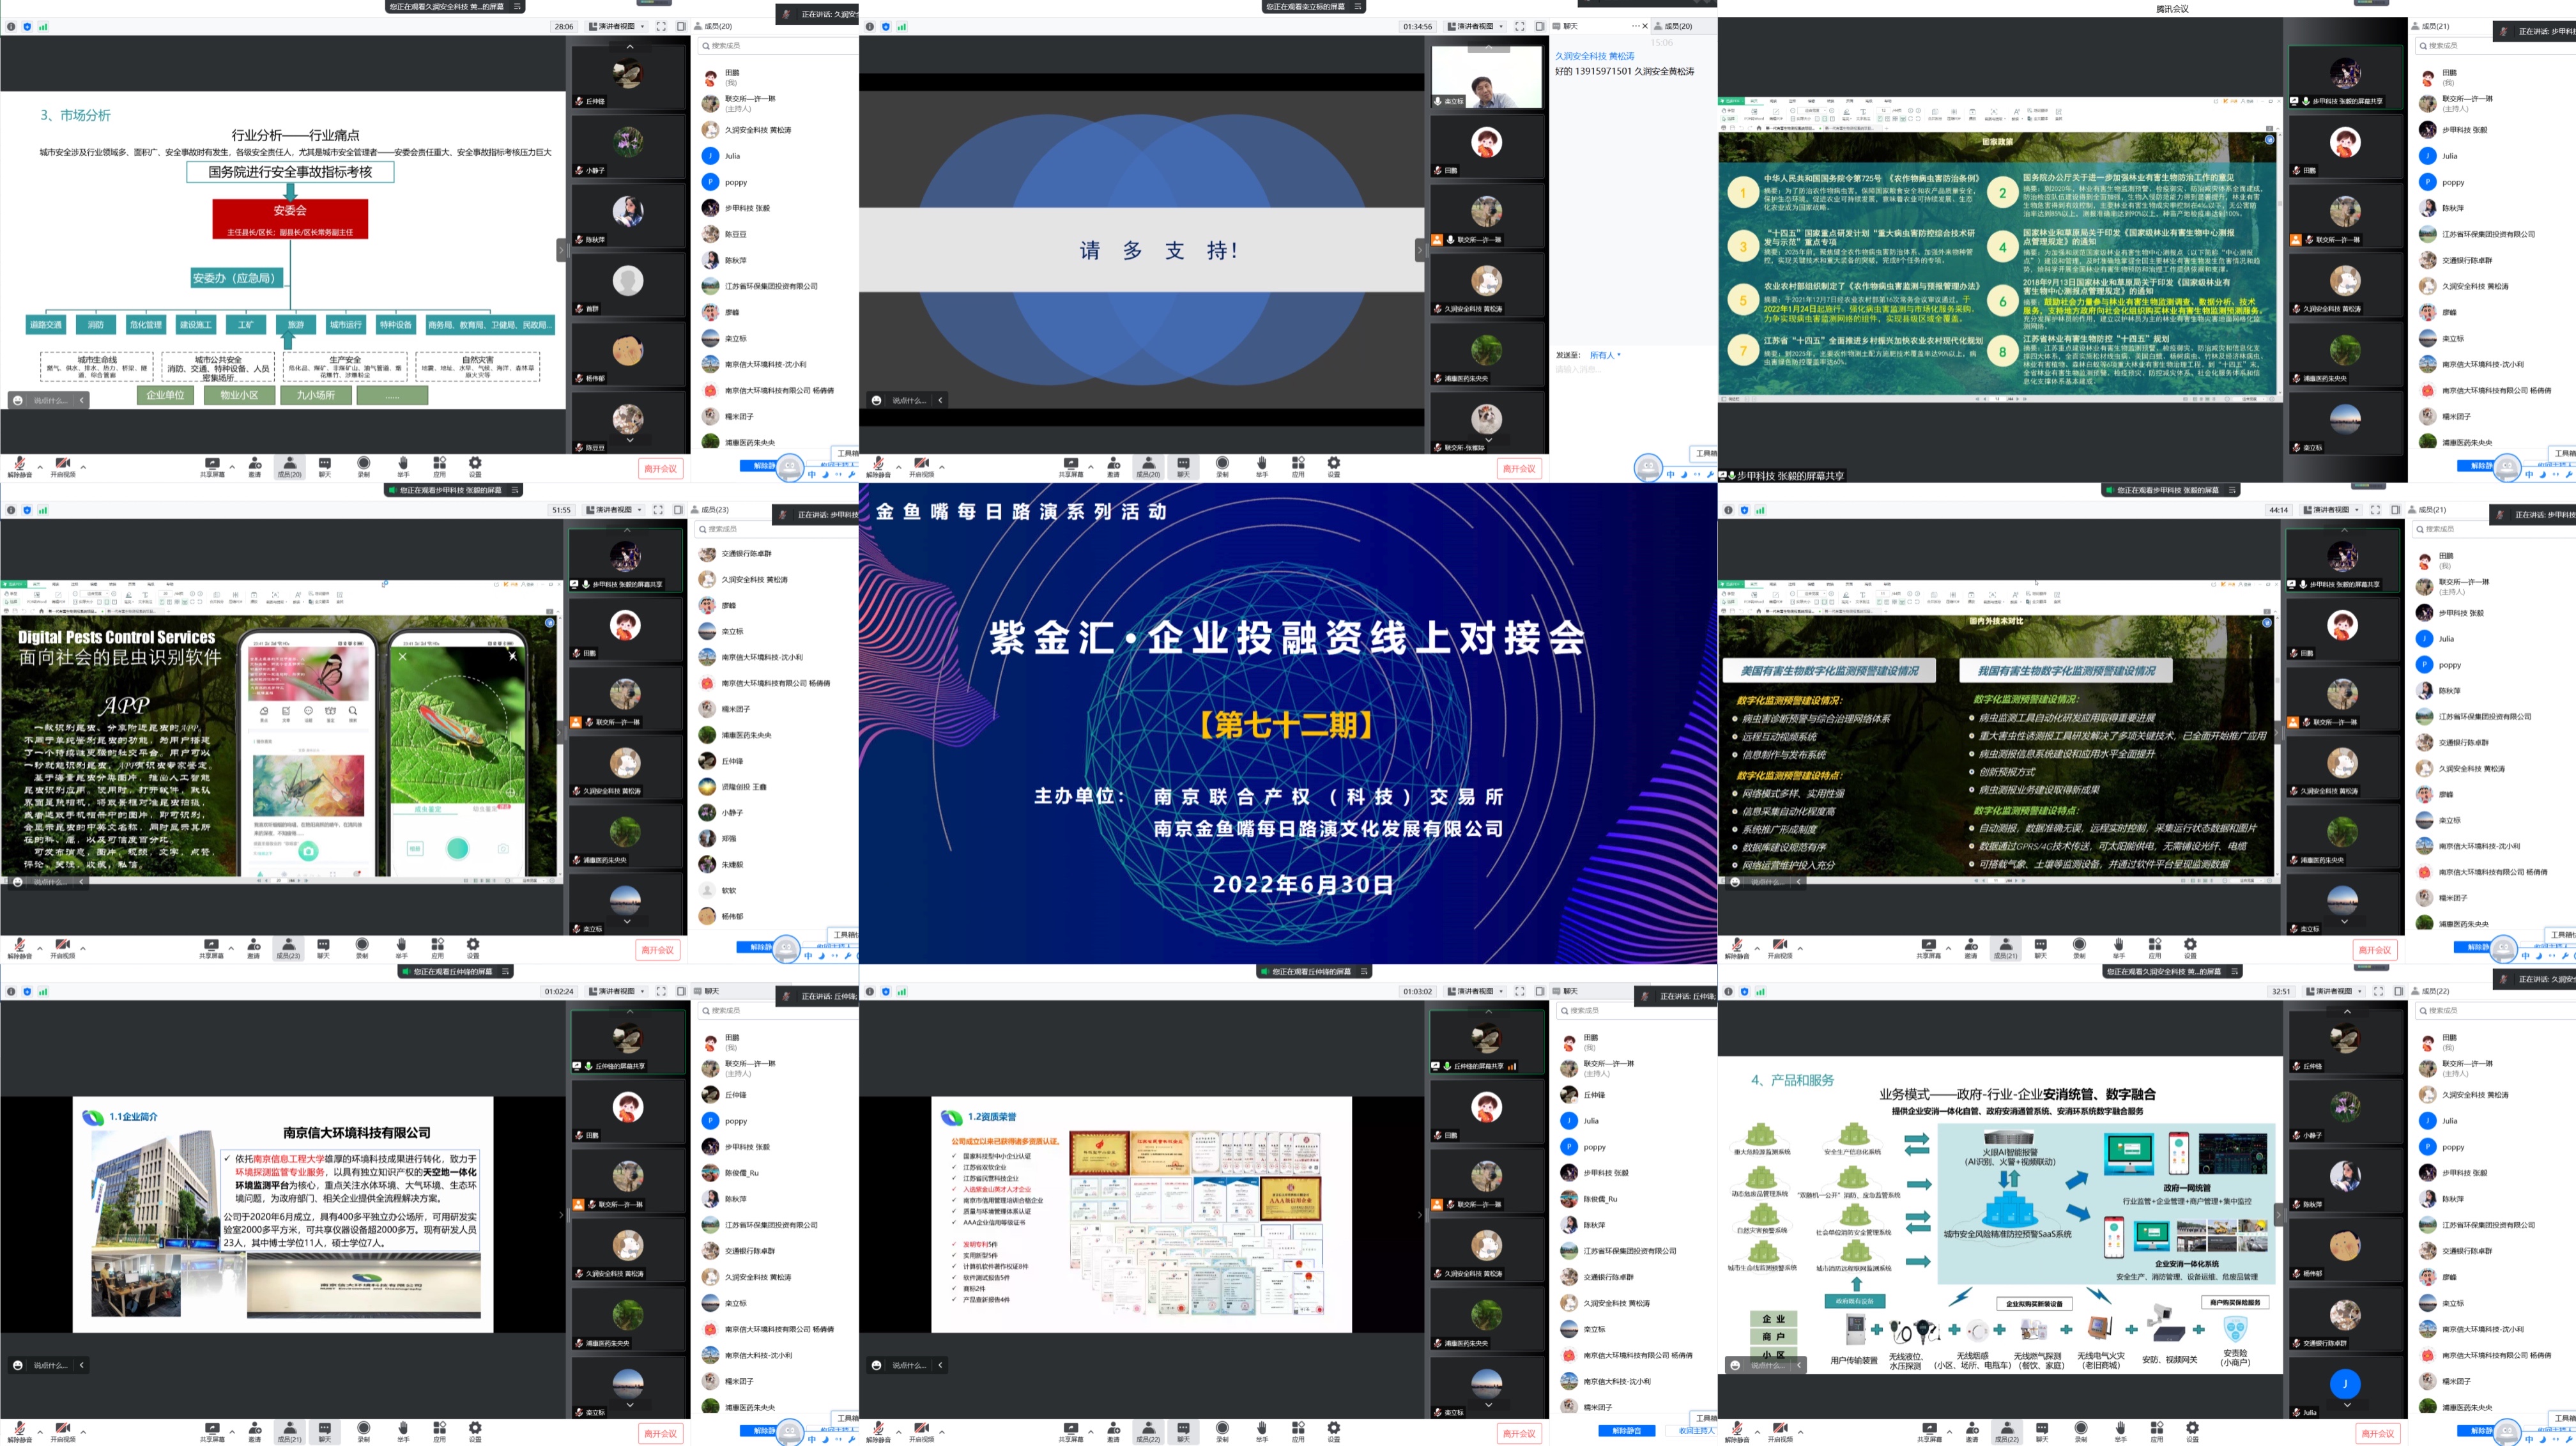Open settings gear in the 28:06 meeting window

coord(475,467)
